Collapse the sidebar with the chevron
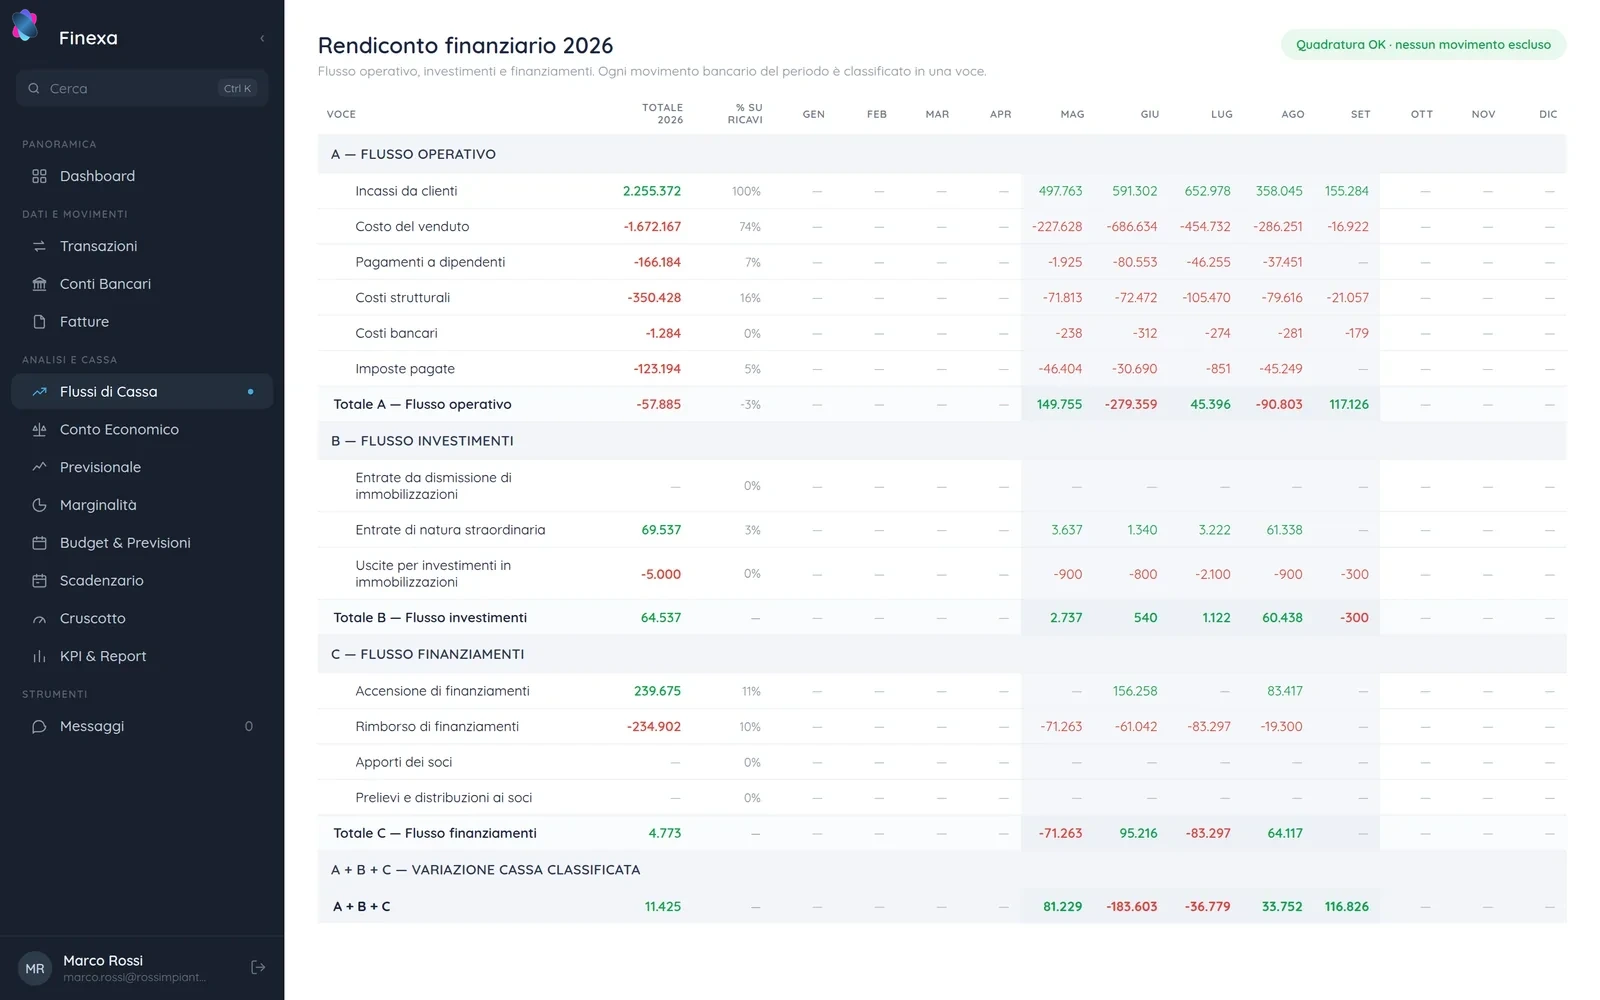 point(262,38)
